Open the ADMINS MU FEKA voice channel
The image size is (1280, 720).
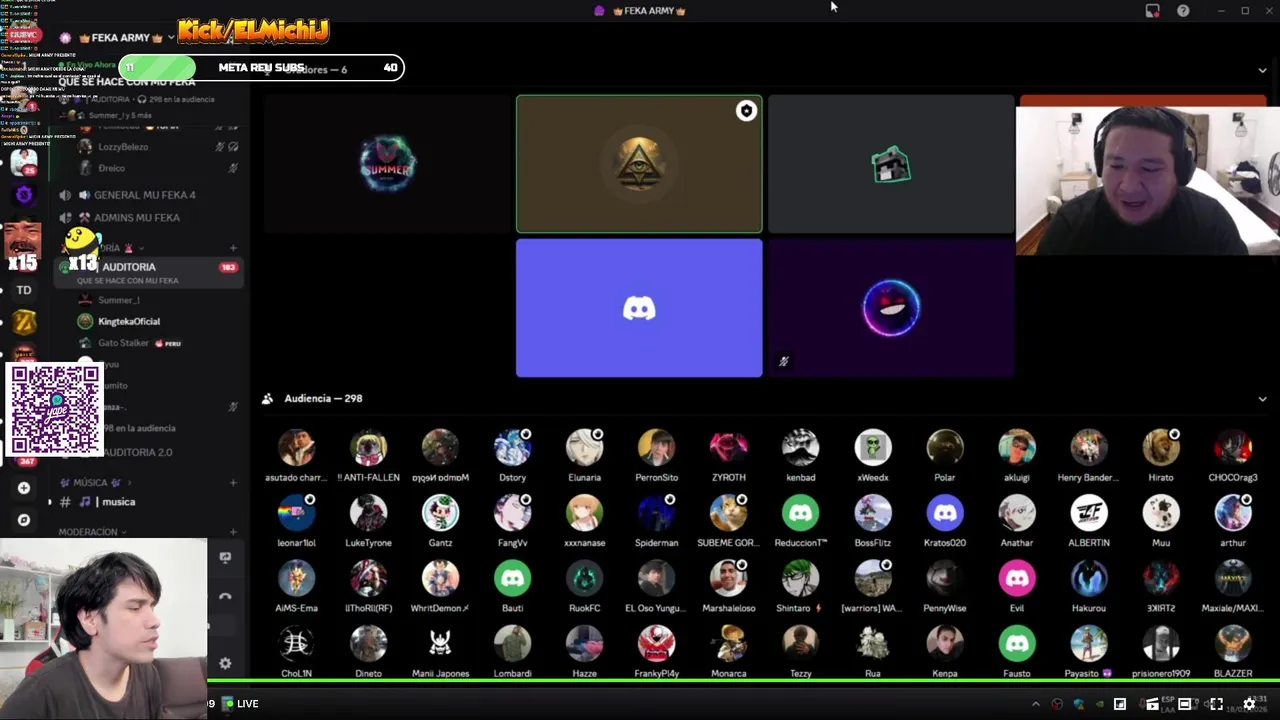coord(137,217)
